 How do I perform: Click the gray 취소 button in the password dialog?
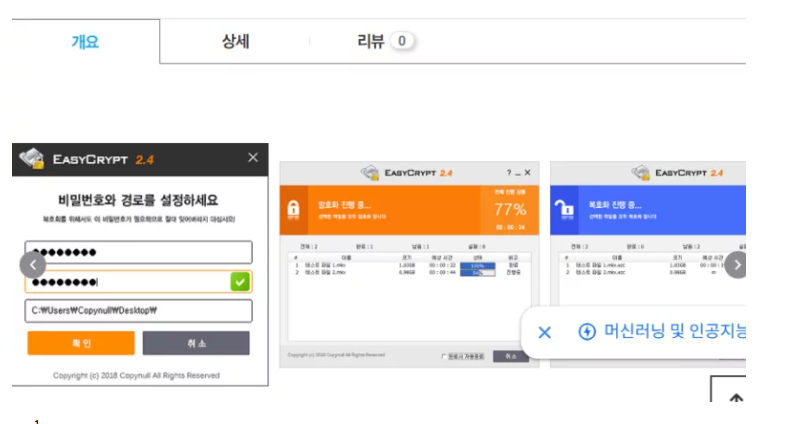coord(196,343)
